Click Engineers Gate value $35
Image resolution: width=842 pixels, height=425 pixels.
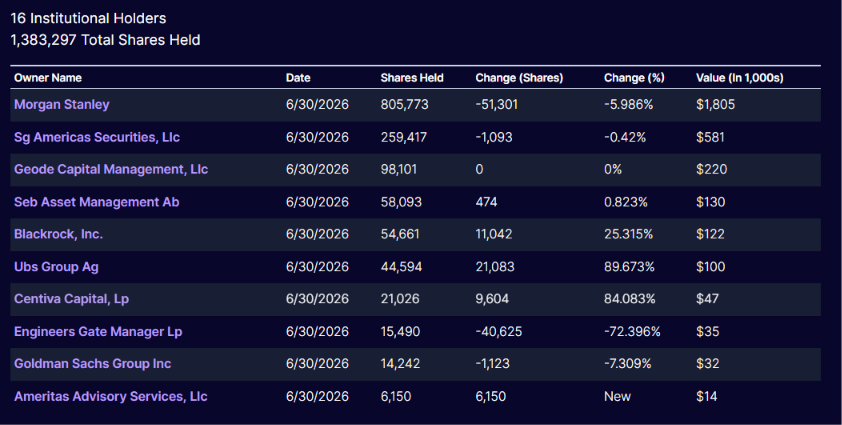(707, 332)
